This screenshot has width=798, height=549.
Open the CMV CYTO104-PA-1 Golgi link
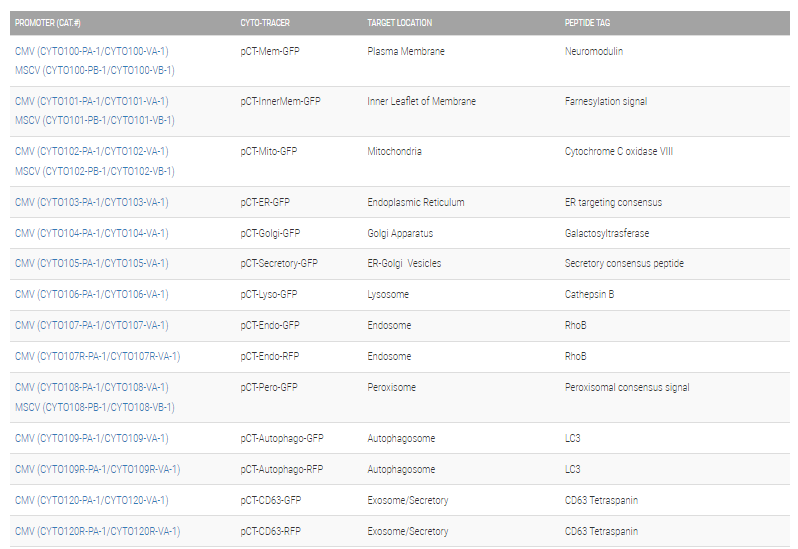tap(92, 233)
